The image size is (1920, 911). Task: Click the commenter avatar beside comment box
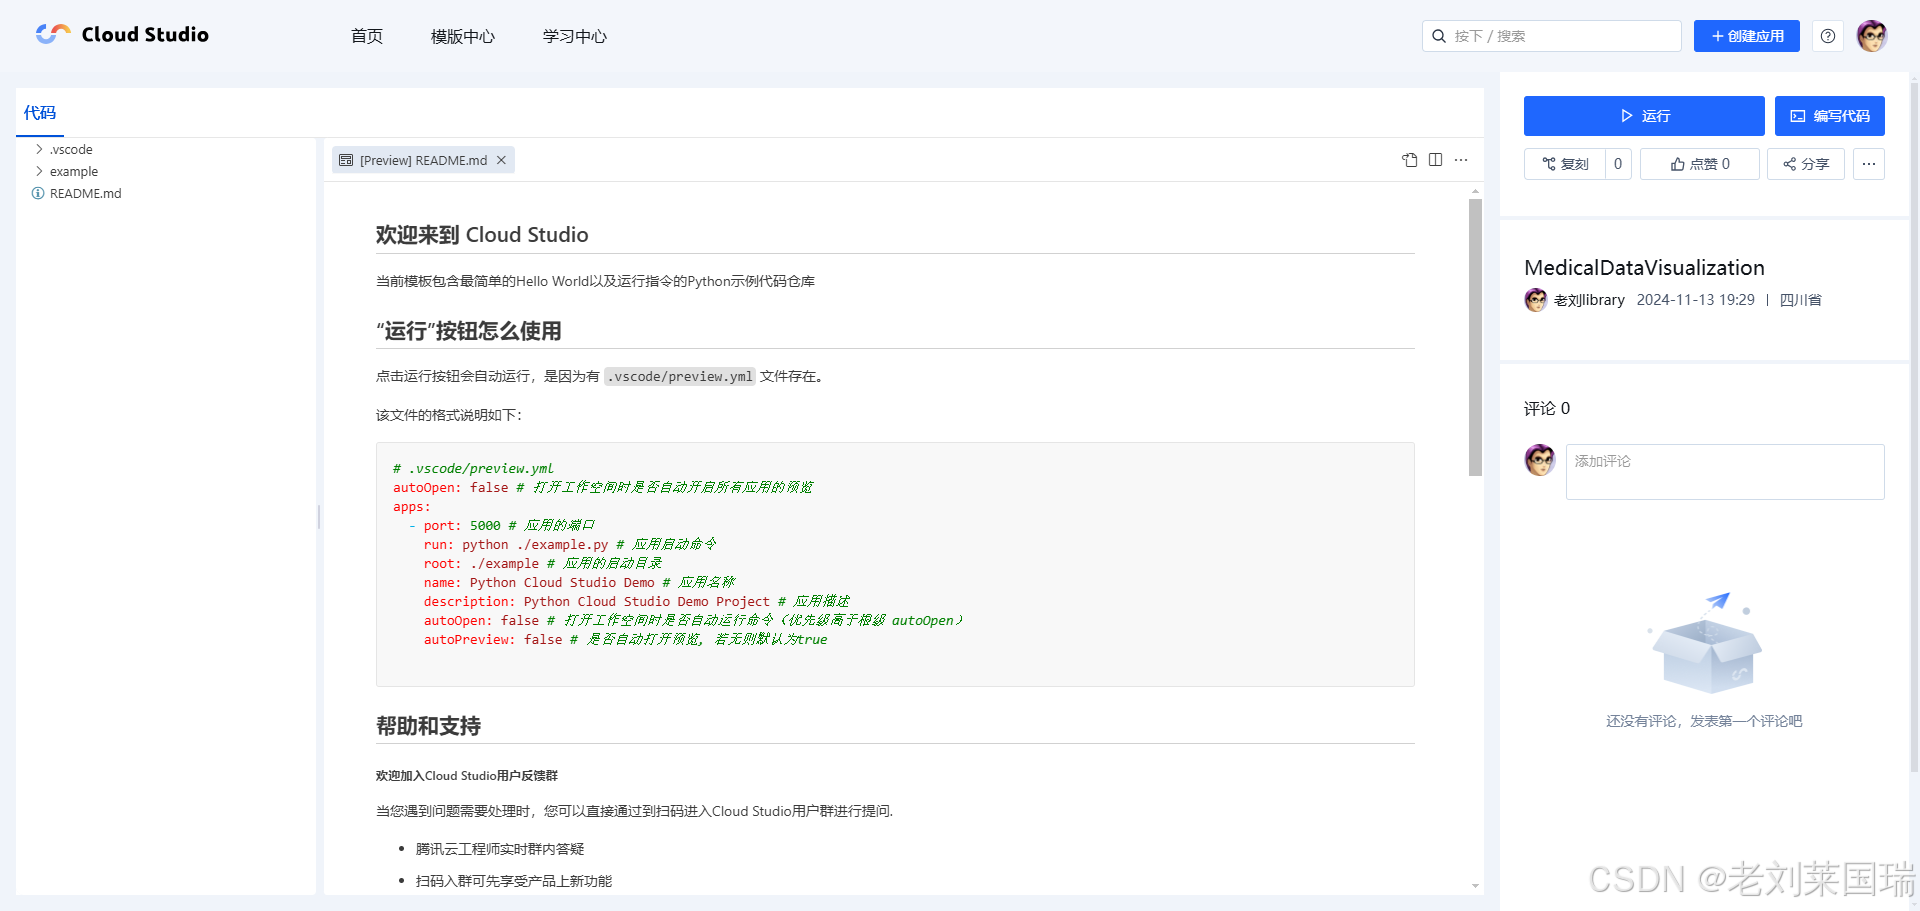tap(1540, 460)
